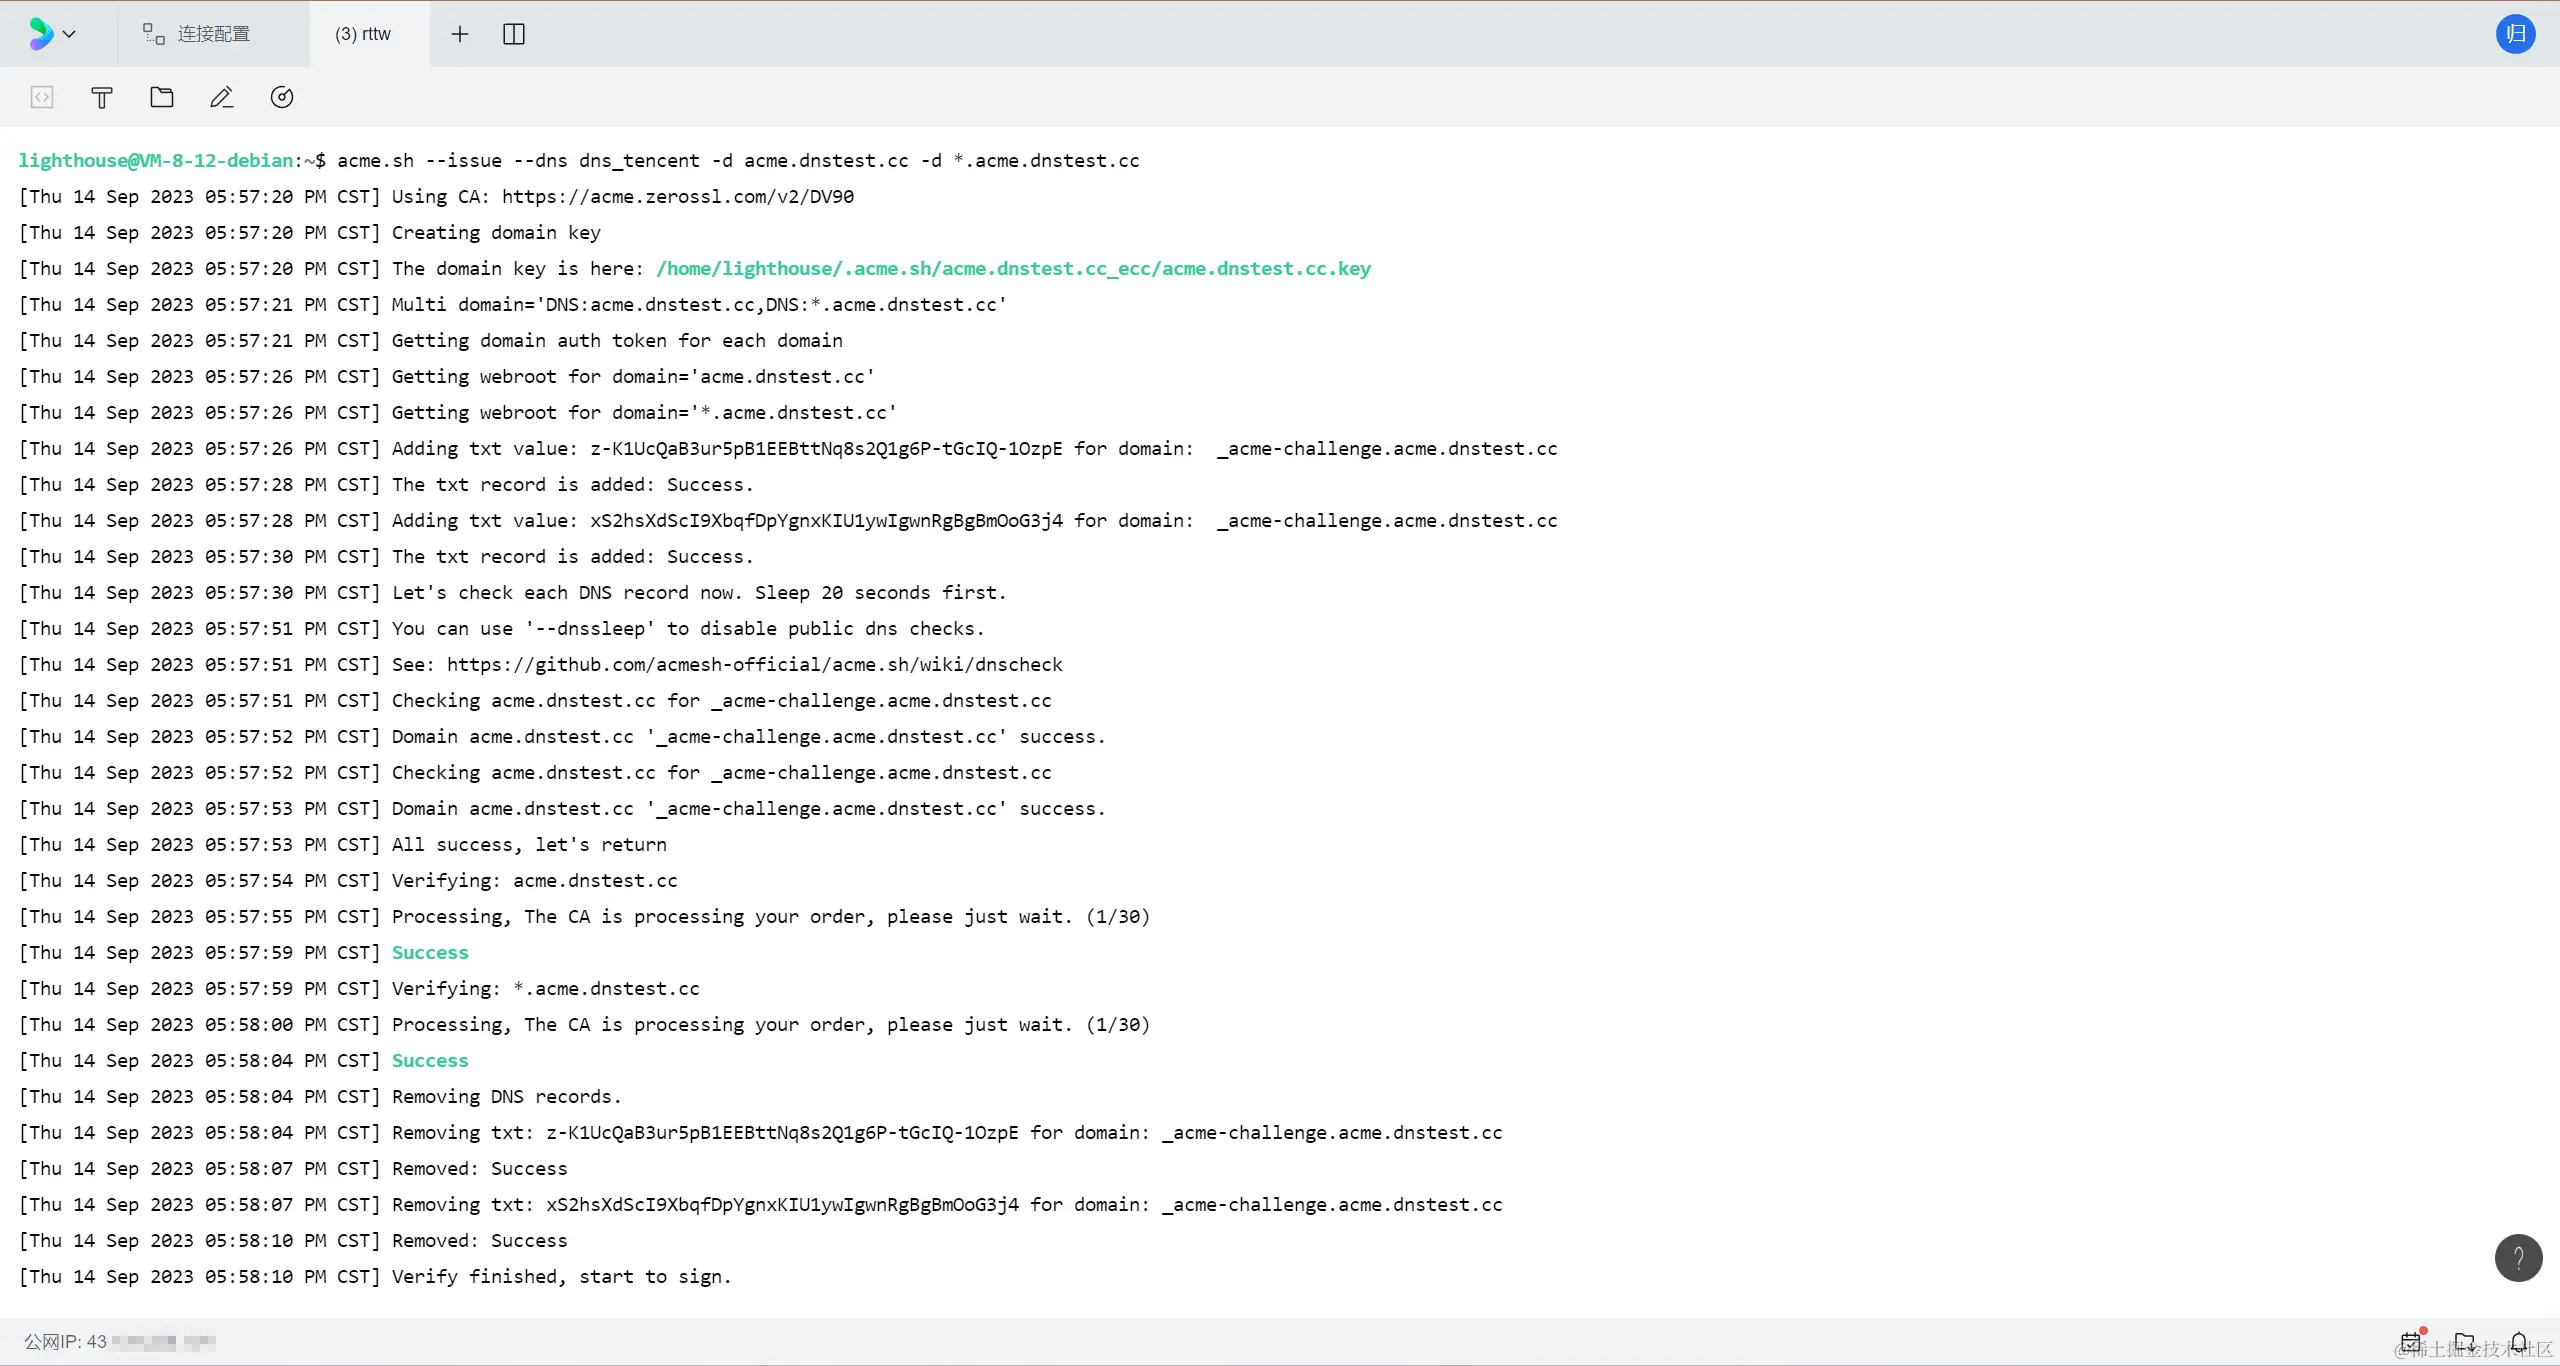The image size is (2560, 1366).
Task: Open the help question mark button
Action: click(x=2518, y=1257)
